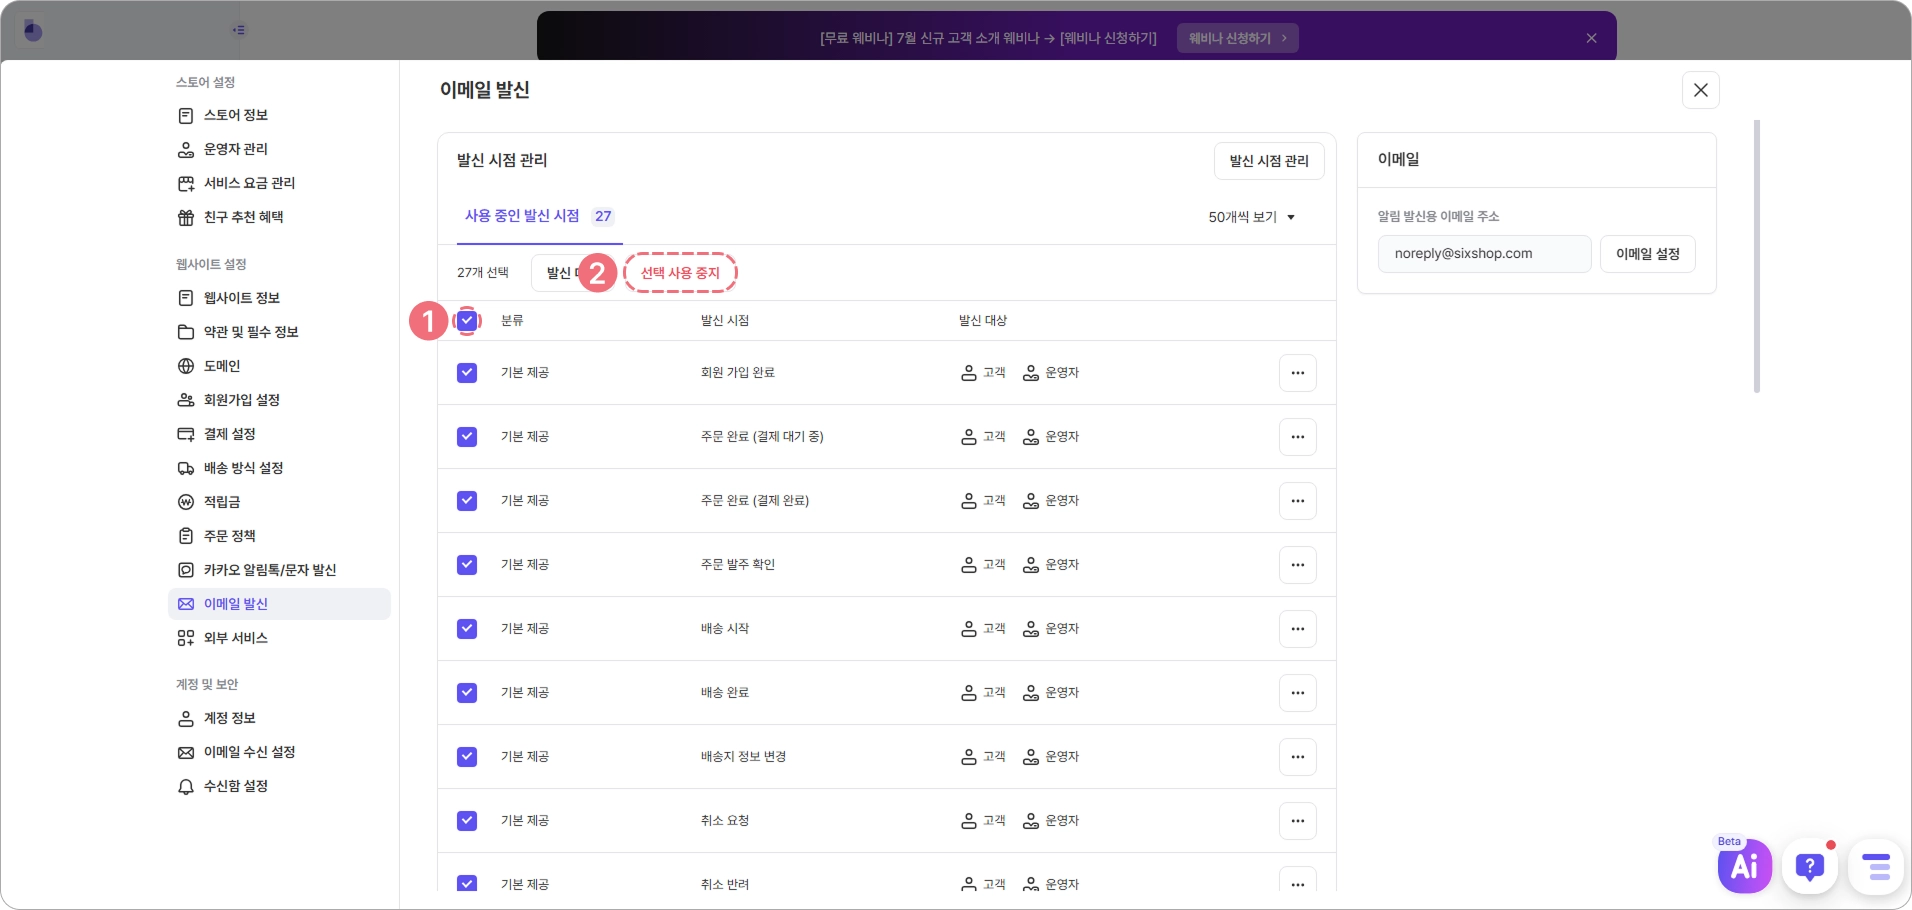
Task: Switch to 사용 중인 발신 시점 tab
Action: (539, 216)
